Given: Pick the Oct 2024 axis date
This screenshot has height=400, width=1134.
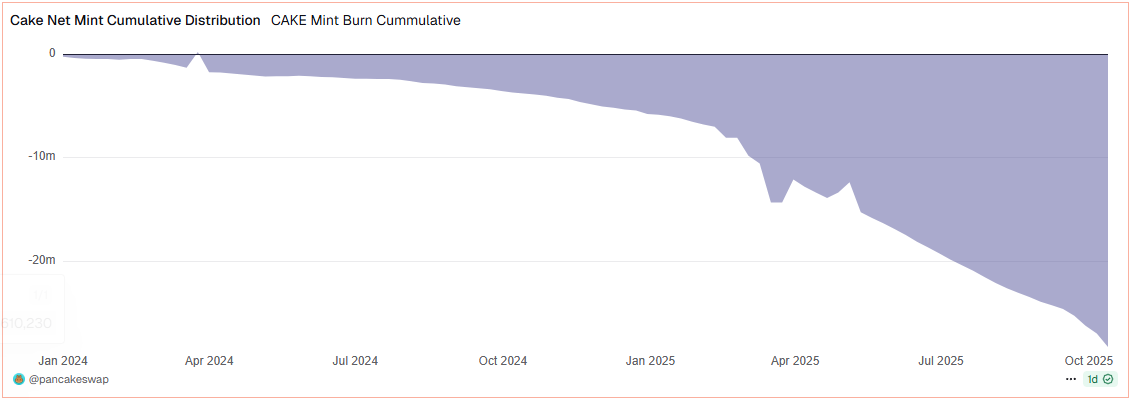Looking at the screenshot, I should coord(502,360).
